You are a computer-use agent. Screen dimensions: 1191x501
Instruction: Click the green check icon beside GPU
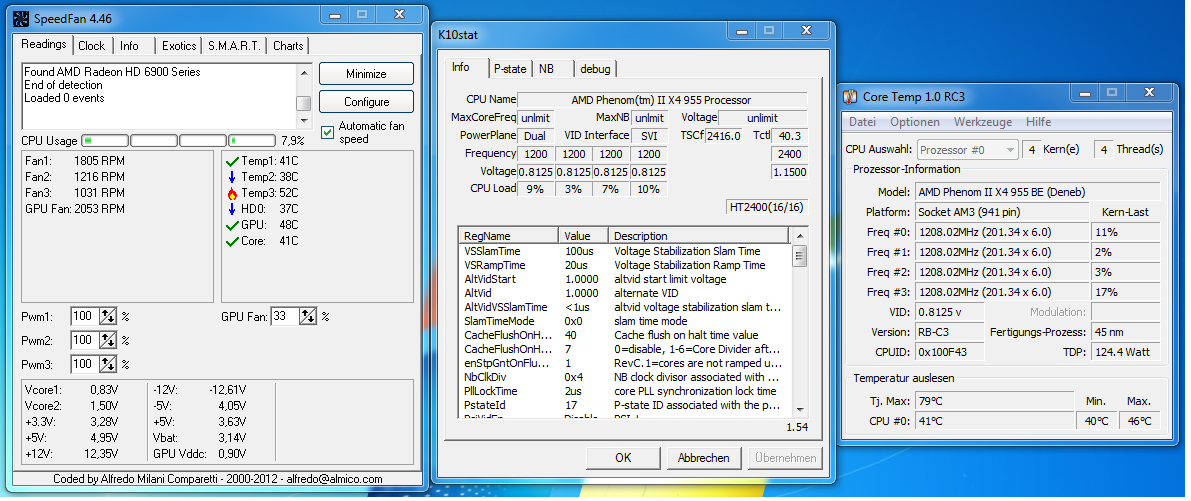point(232,225)
